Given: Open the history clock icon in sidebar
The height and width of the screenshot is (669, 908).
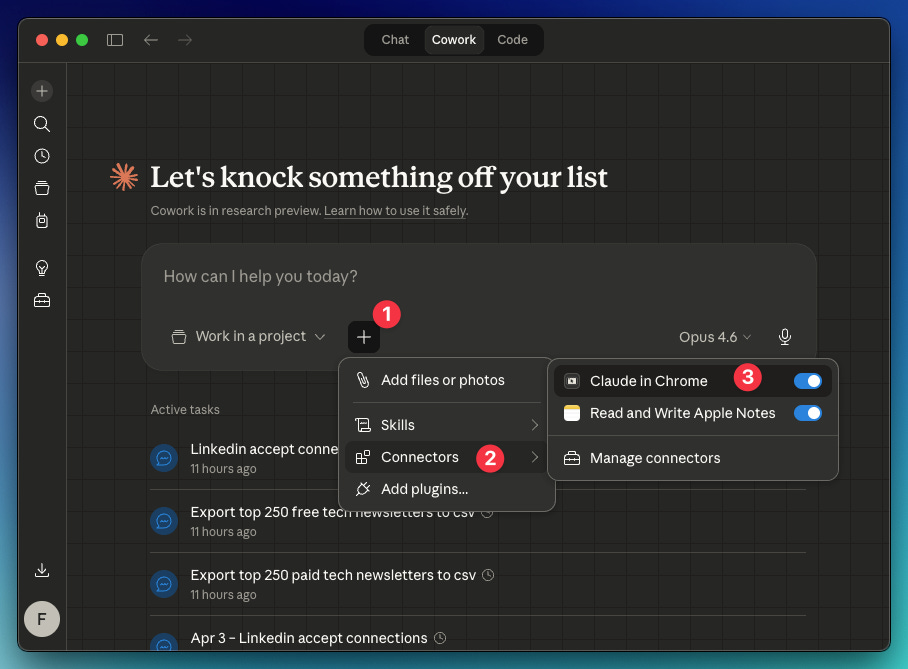Looking at the screenshot, I should 42,156.
